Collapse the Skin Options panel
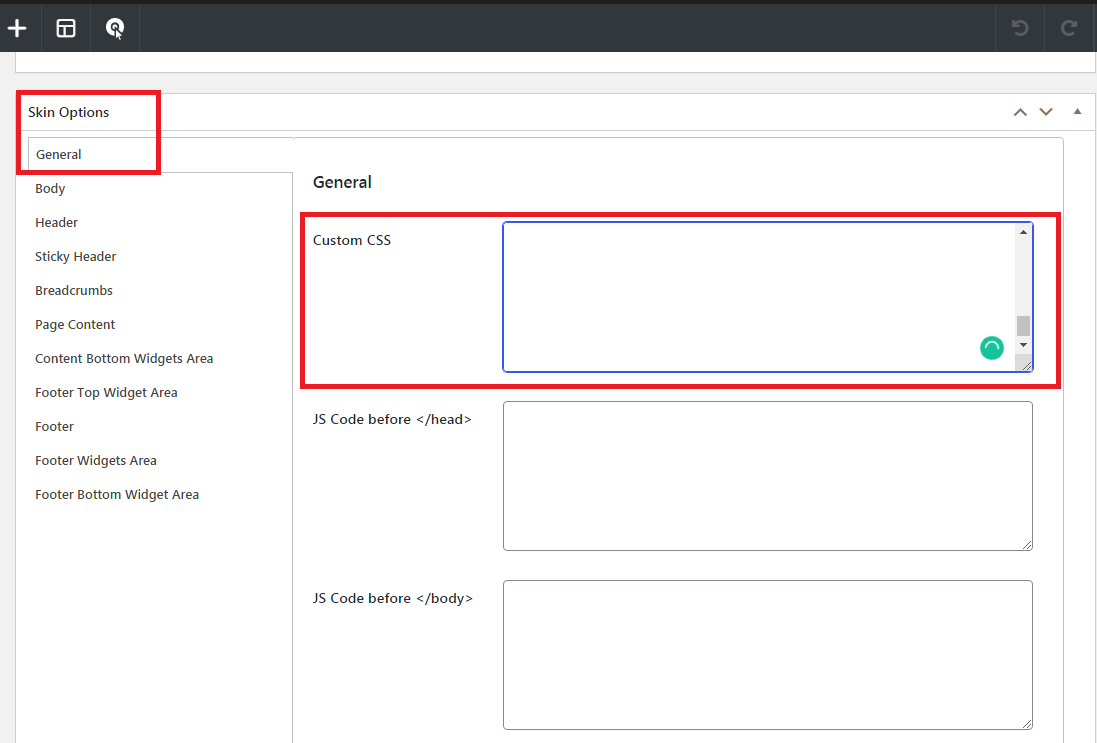 (x=1077, y=111)
